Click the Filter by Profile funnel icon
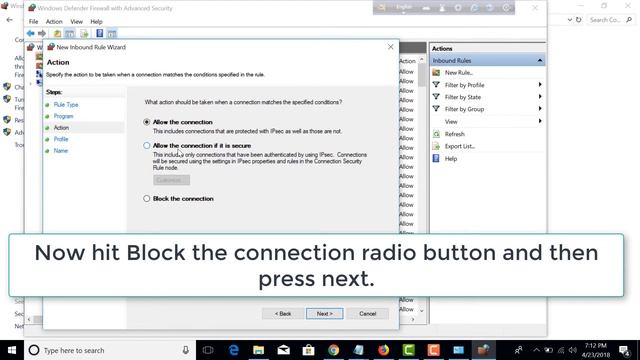The image size is (640, 360). [x=436, y=85]
